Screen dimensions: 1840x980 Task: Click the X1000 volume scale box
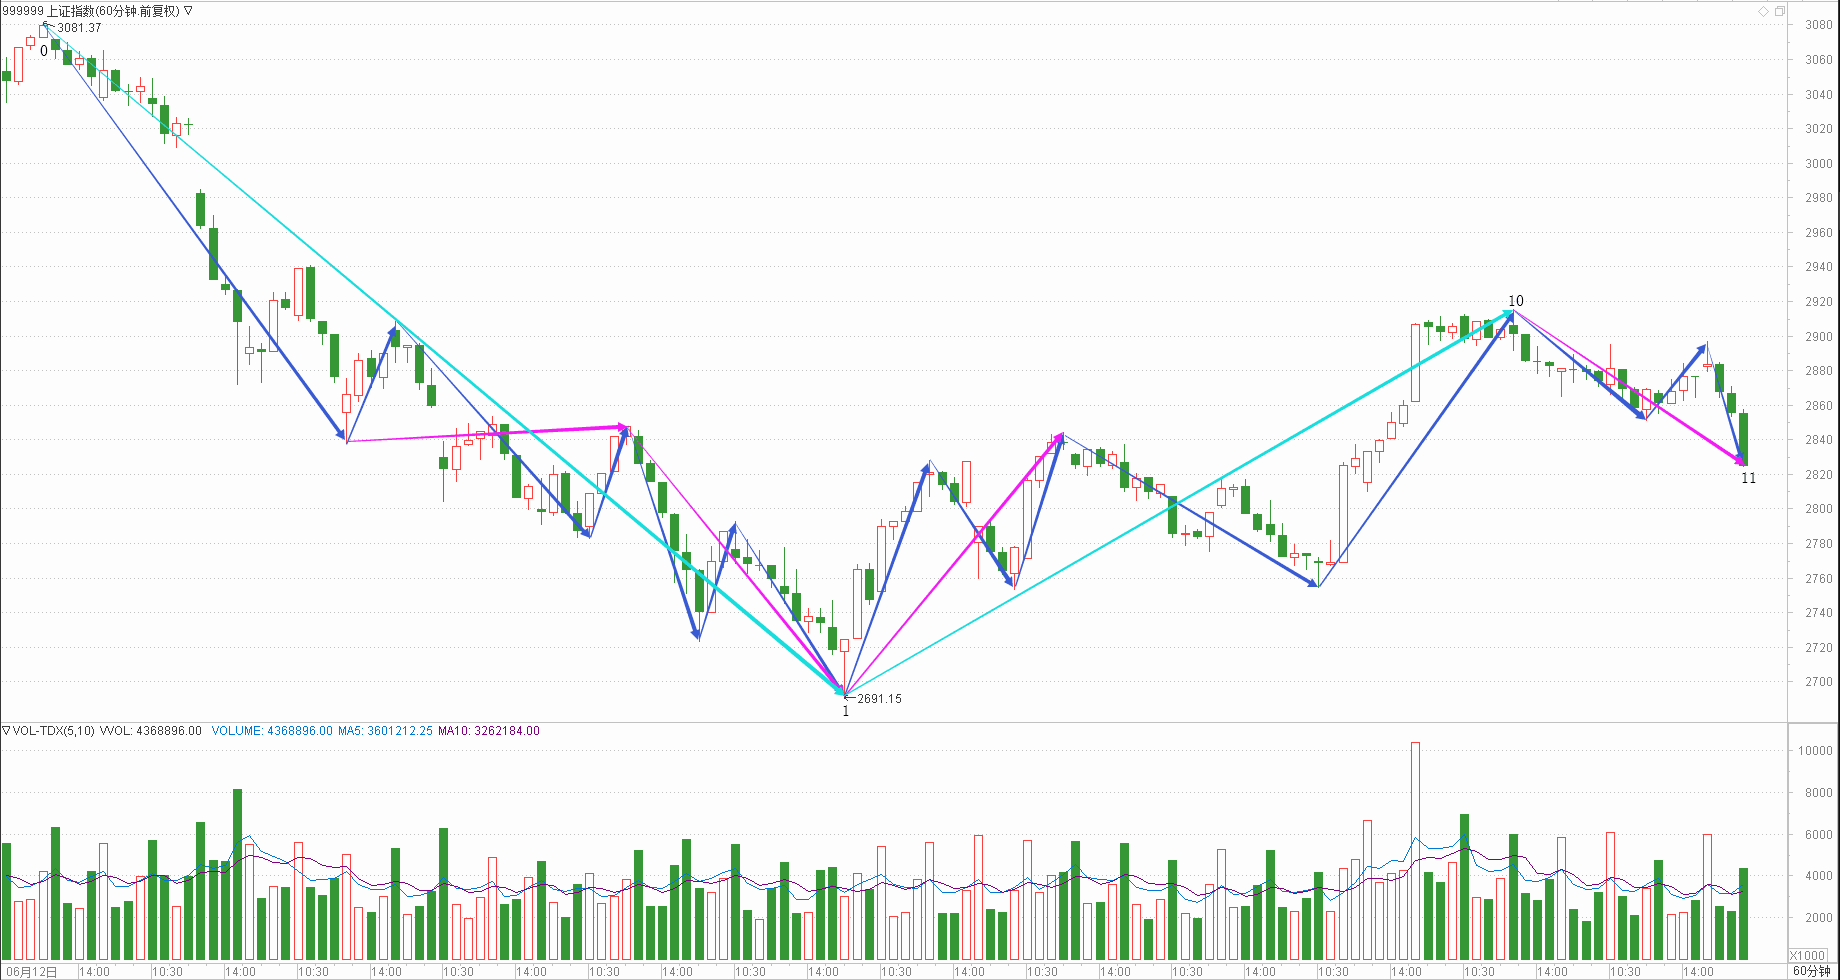click(x=1807, y=955)
